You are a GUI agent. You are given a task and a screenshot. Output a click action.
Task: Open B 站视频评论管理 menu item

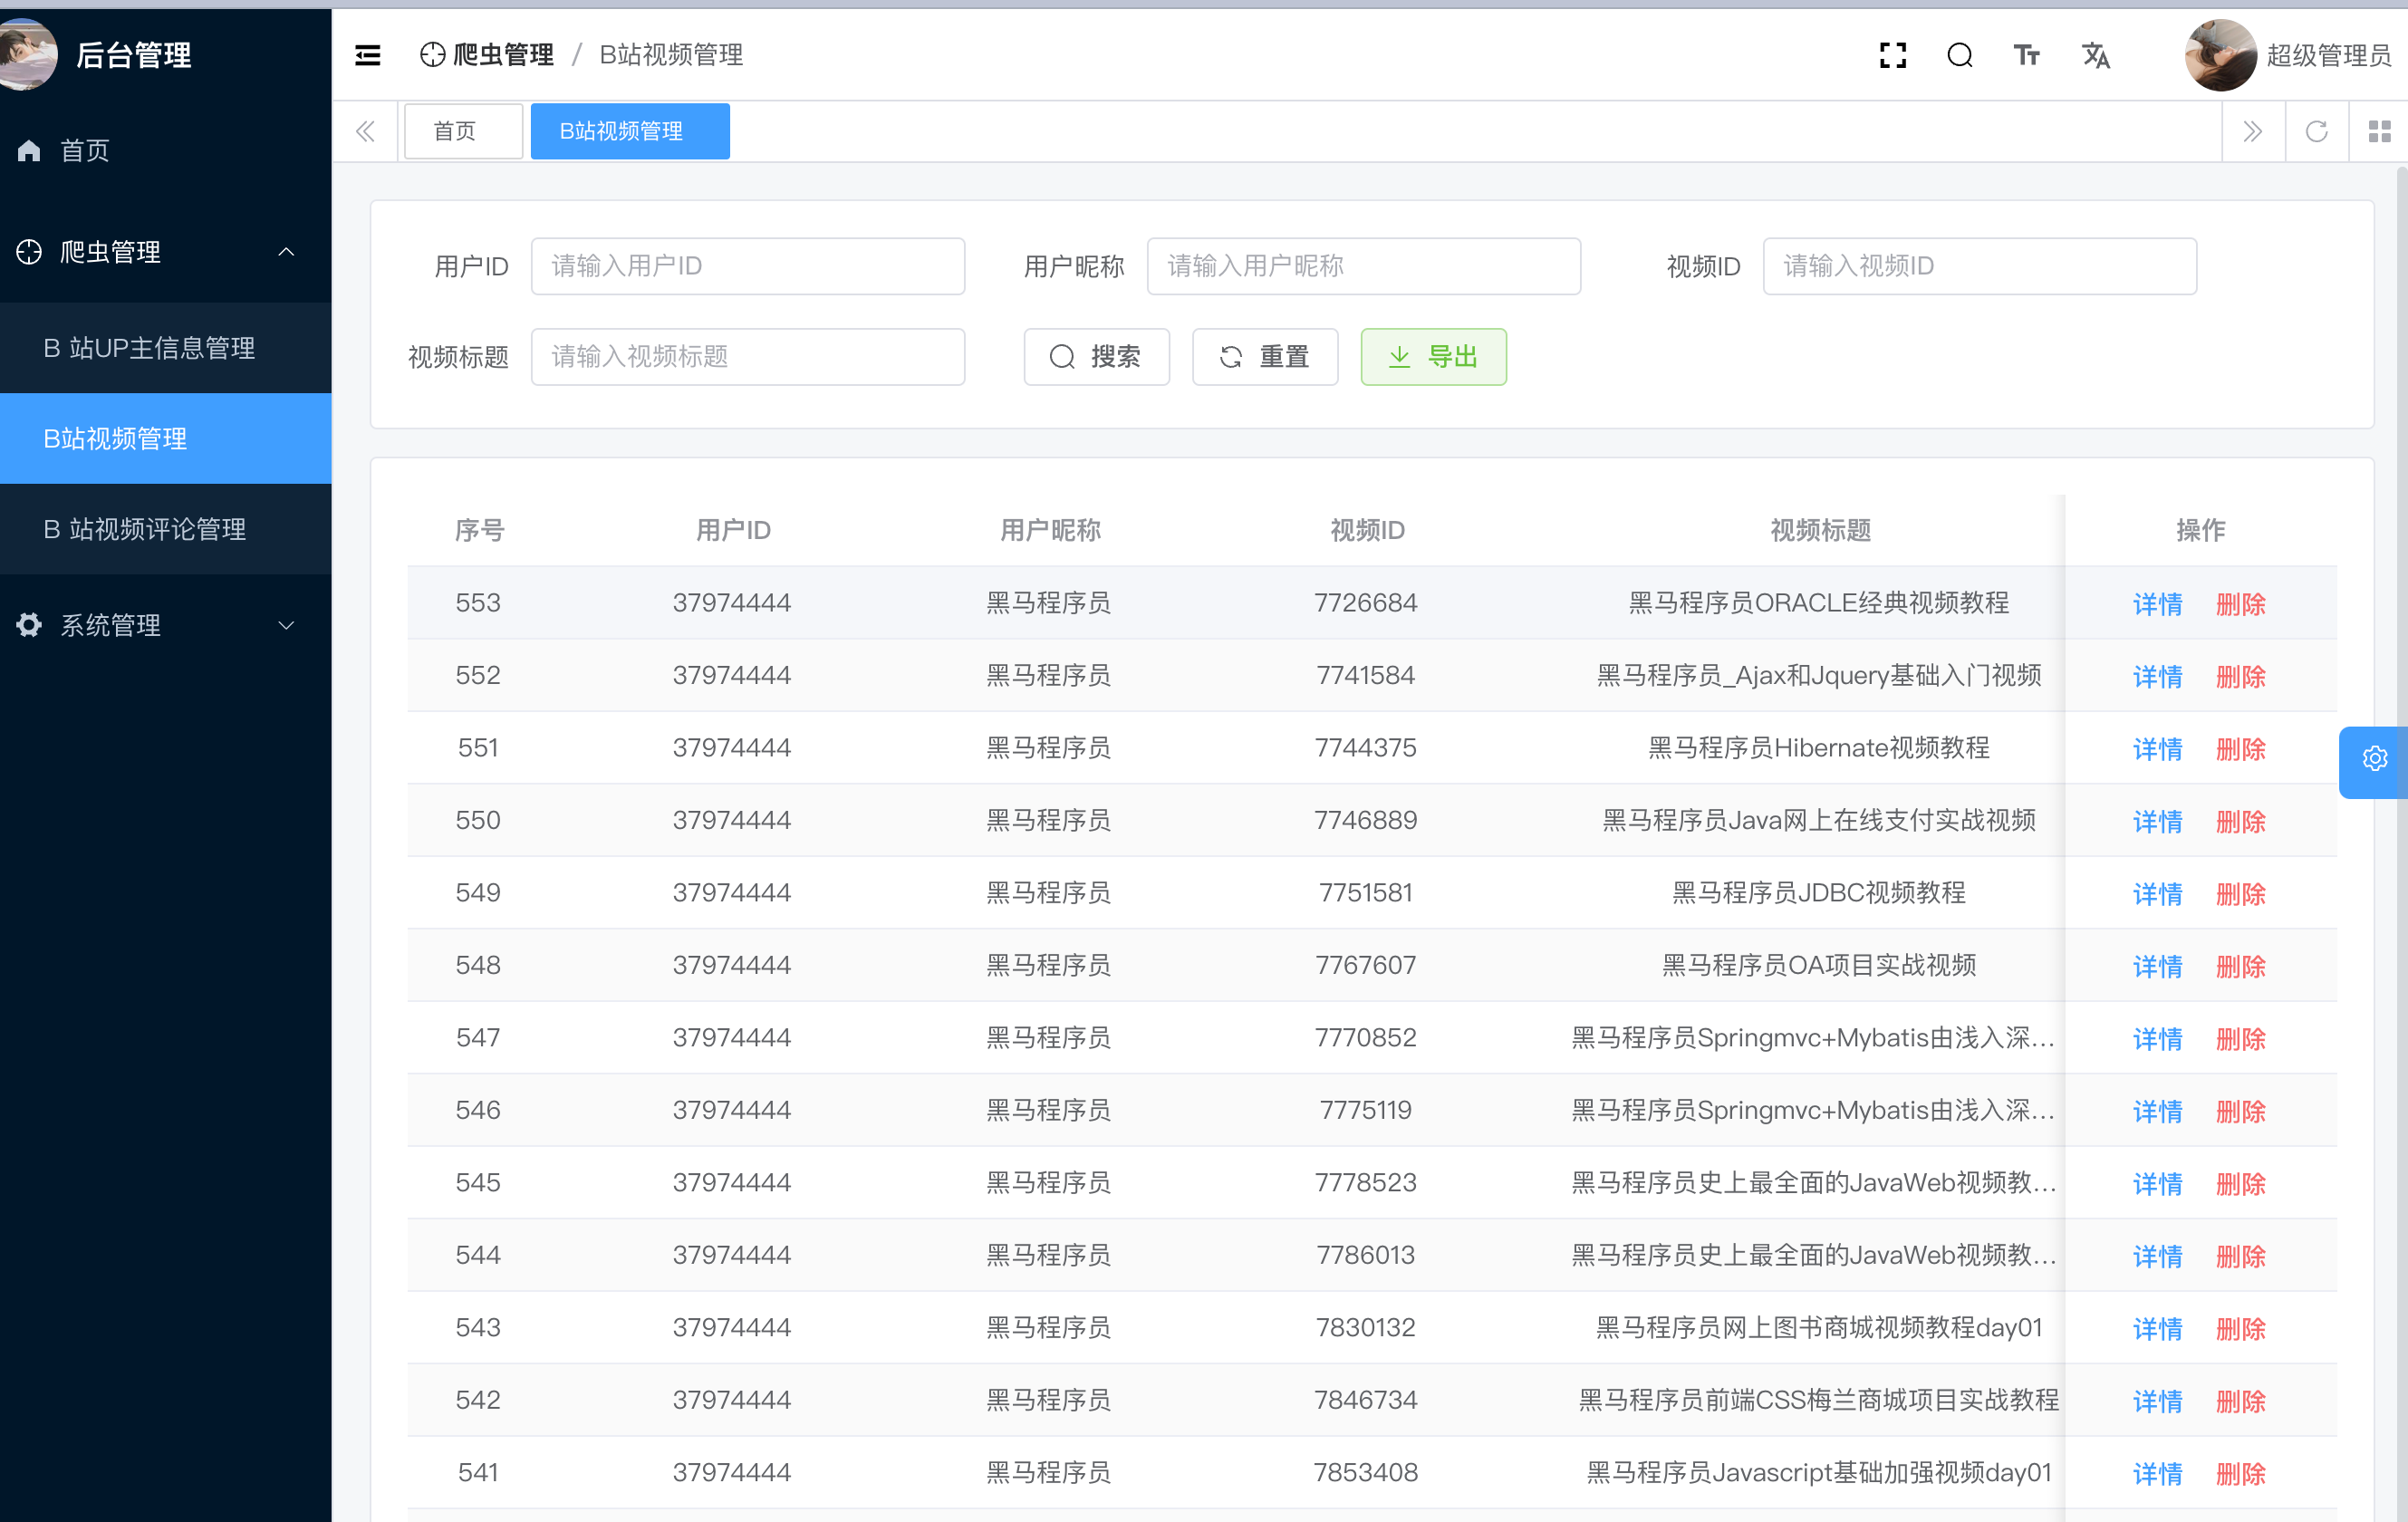[166, 529]
